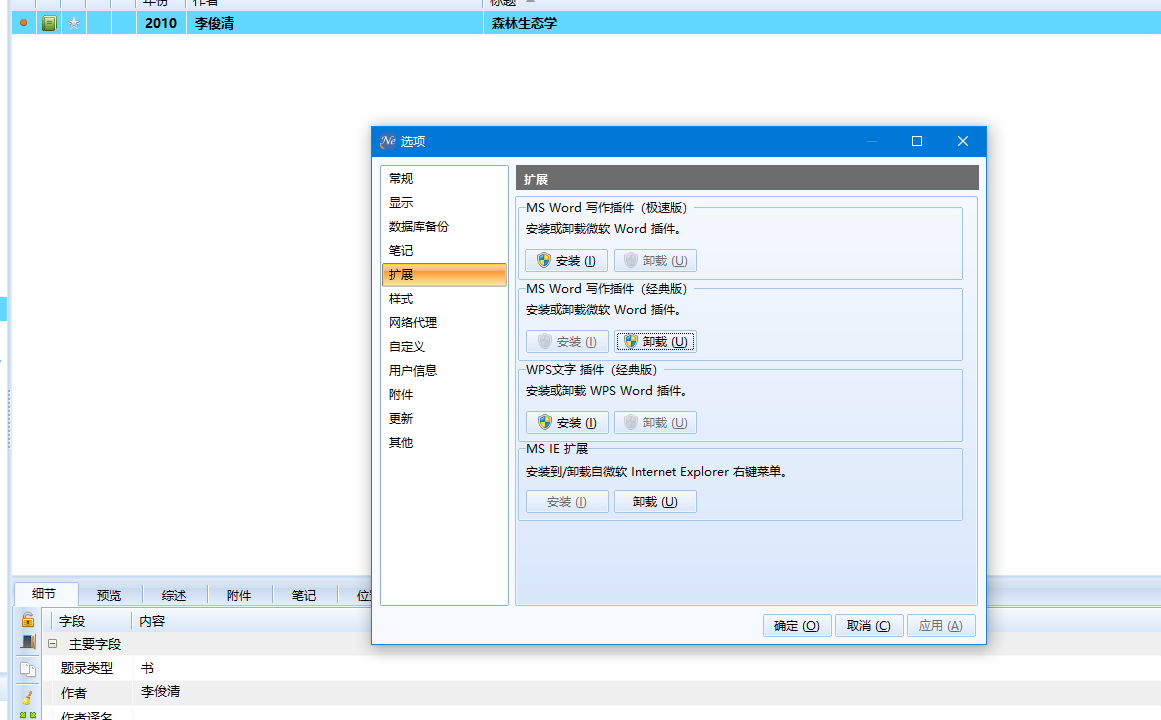
Task: Click the 题录类型 field name
Action: coord(87,668)
